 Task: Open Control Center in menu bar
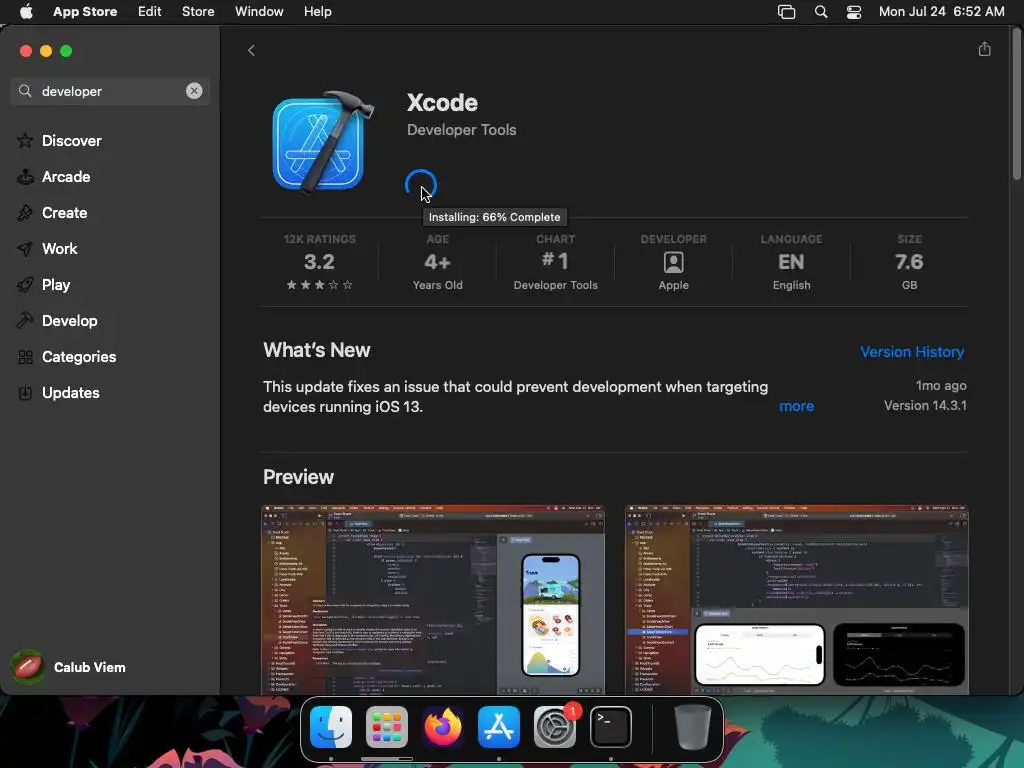pos(854,12)
